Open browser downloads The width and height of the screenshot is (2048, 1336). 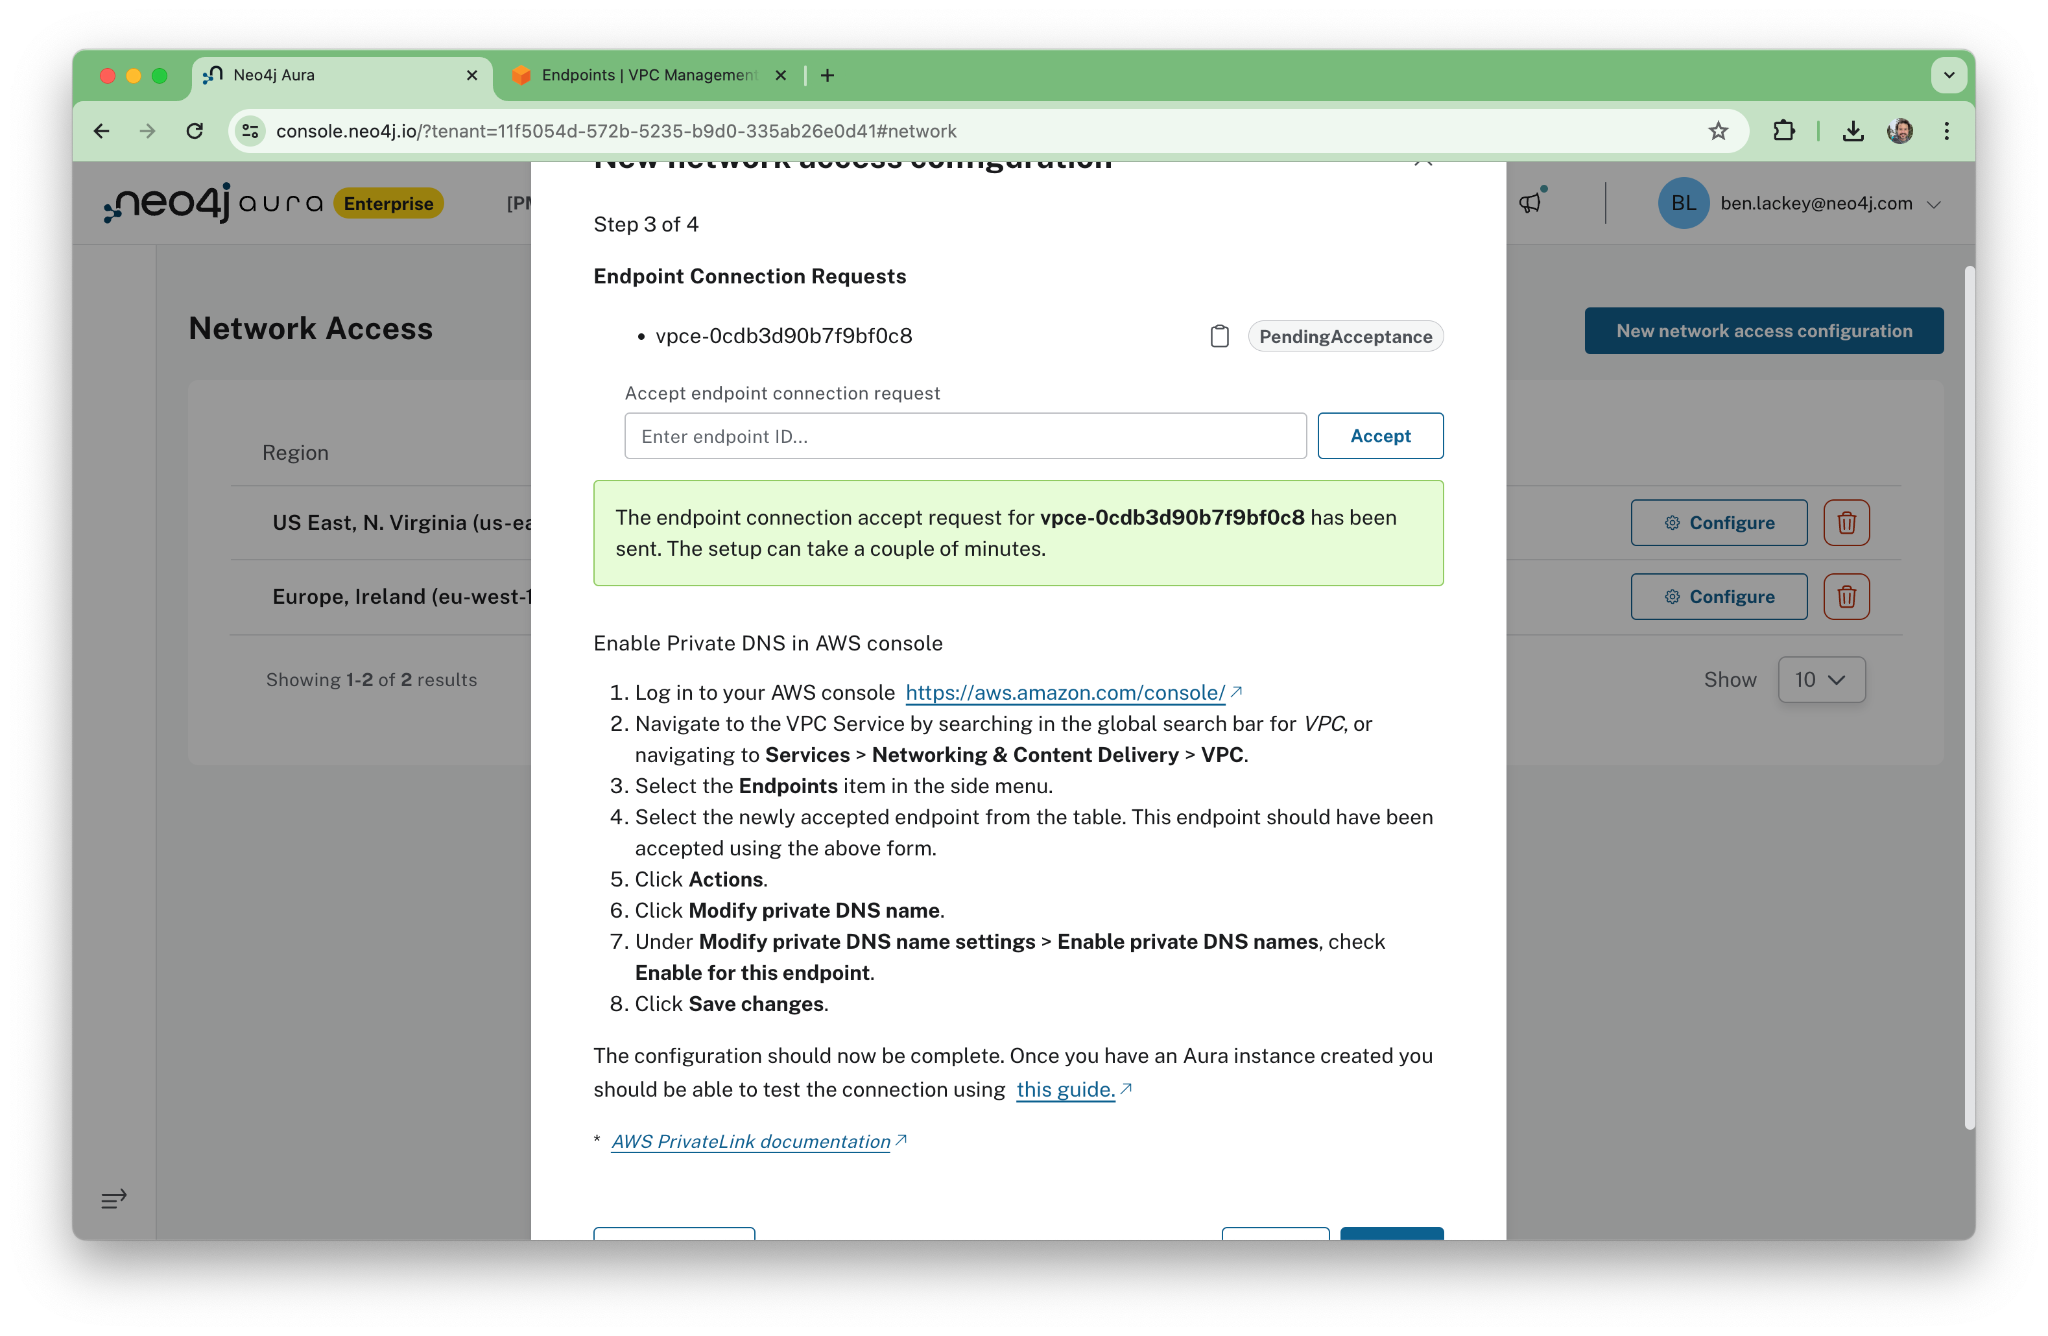[1853, 131]
